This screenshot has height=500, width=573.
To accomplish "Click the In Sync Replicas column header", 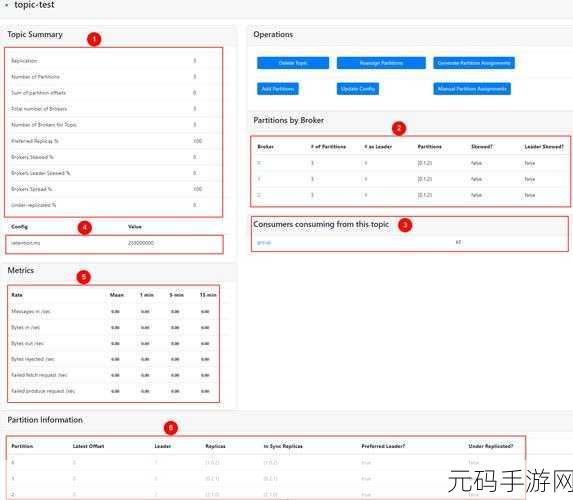I will 283,446.
